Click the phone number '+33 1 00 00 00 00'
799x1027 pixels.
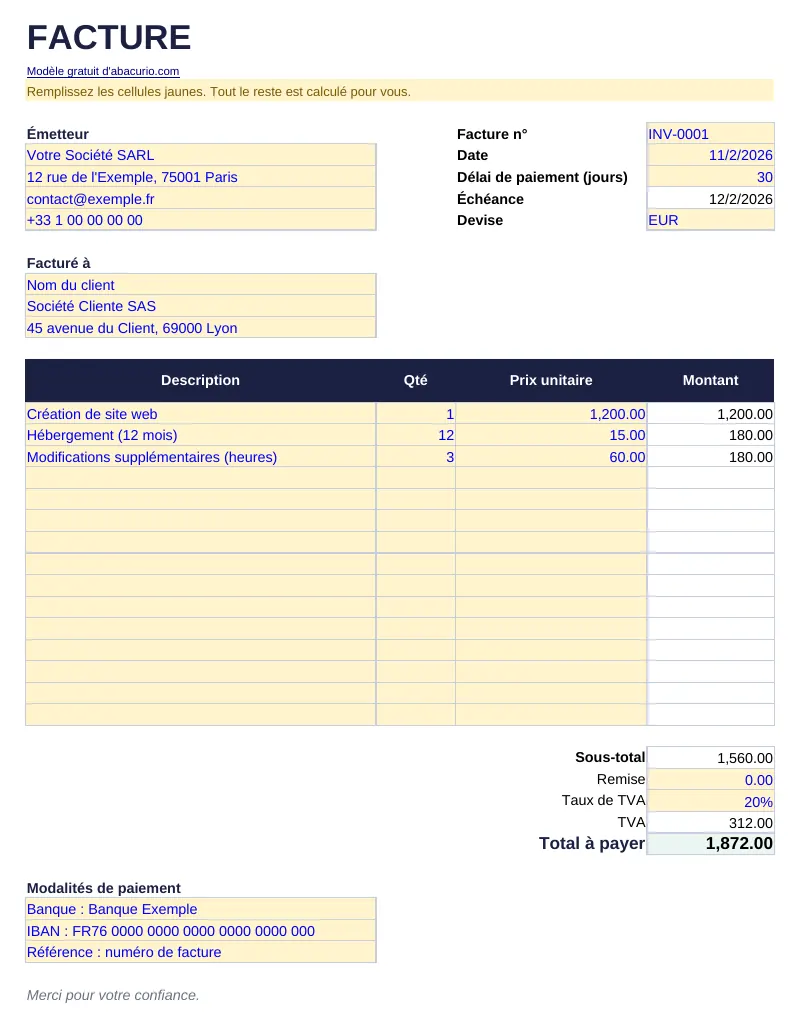[200, 220]
